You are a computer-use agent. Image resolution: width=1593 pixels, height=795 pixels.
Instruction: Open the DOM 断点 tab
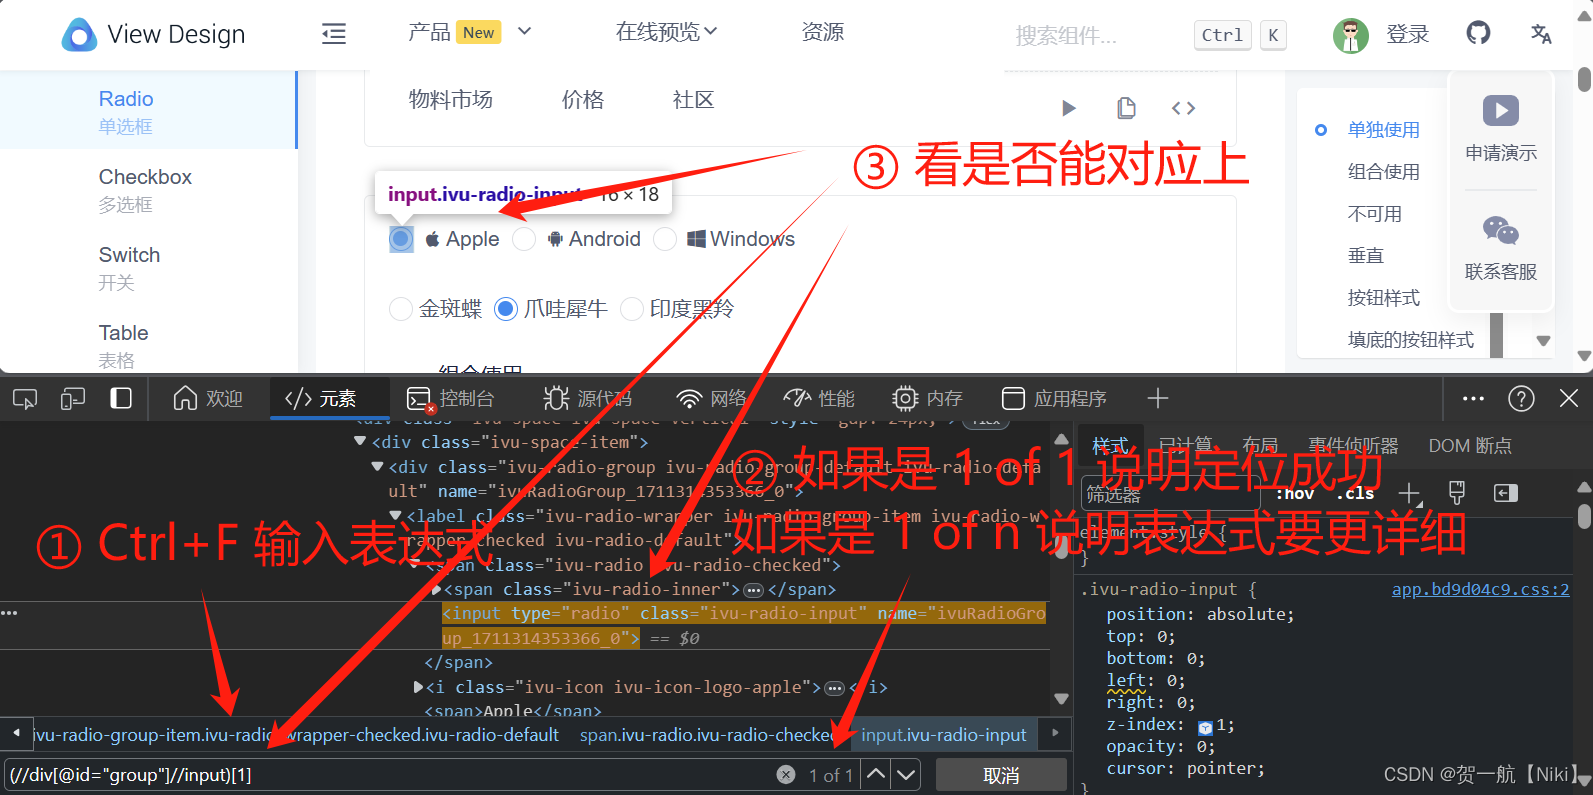point(1470,446)
